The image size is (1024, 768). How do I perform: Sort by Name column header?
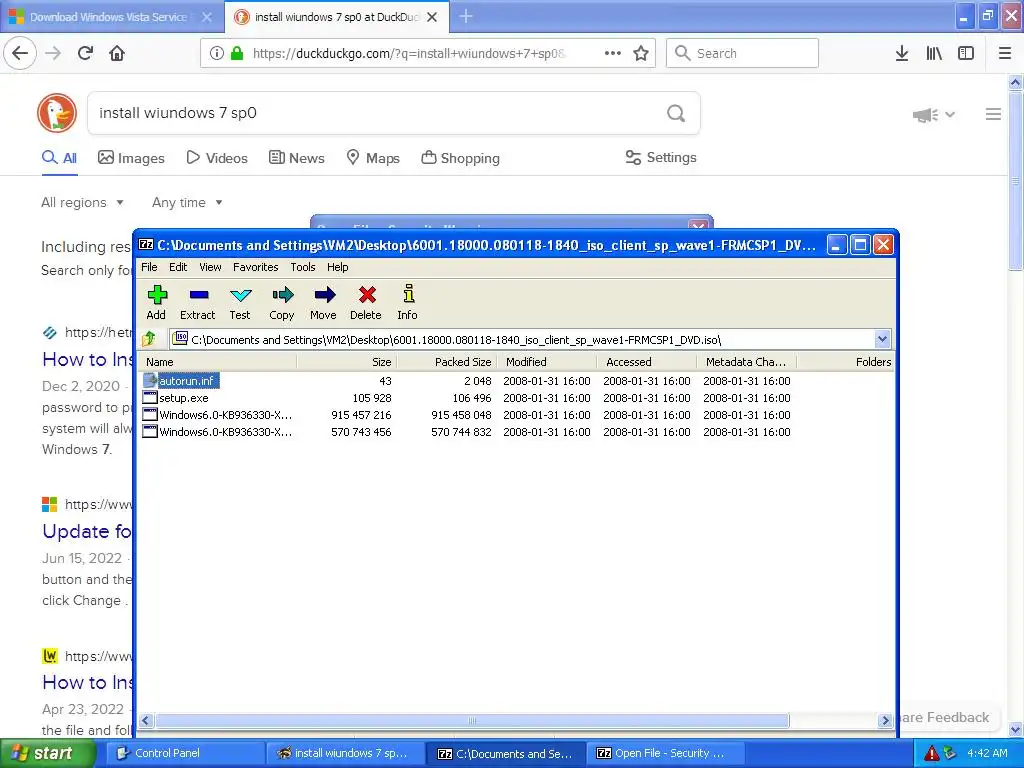pos(217,362)
